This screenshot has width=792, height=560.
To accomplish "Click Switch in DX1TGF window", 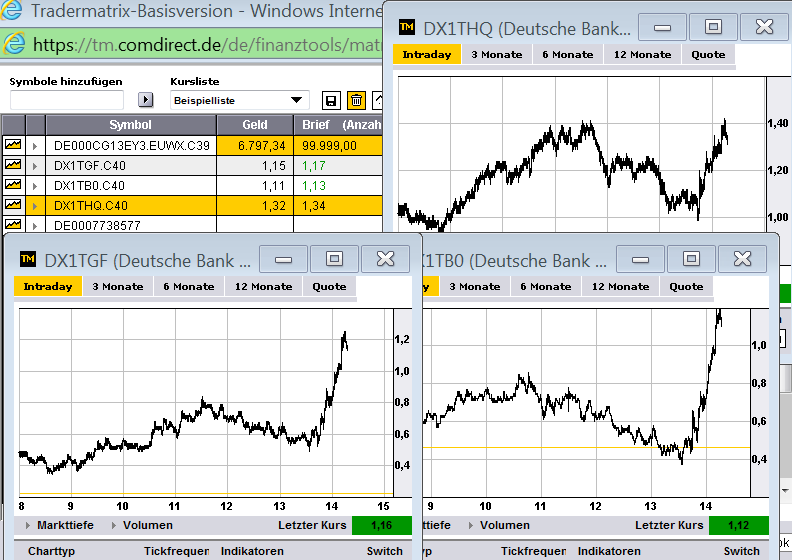I will (x=385, y=551).
